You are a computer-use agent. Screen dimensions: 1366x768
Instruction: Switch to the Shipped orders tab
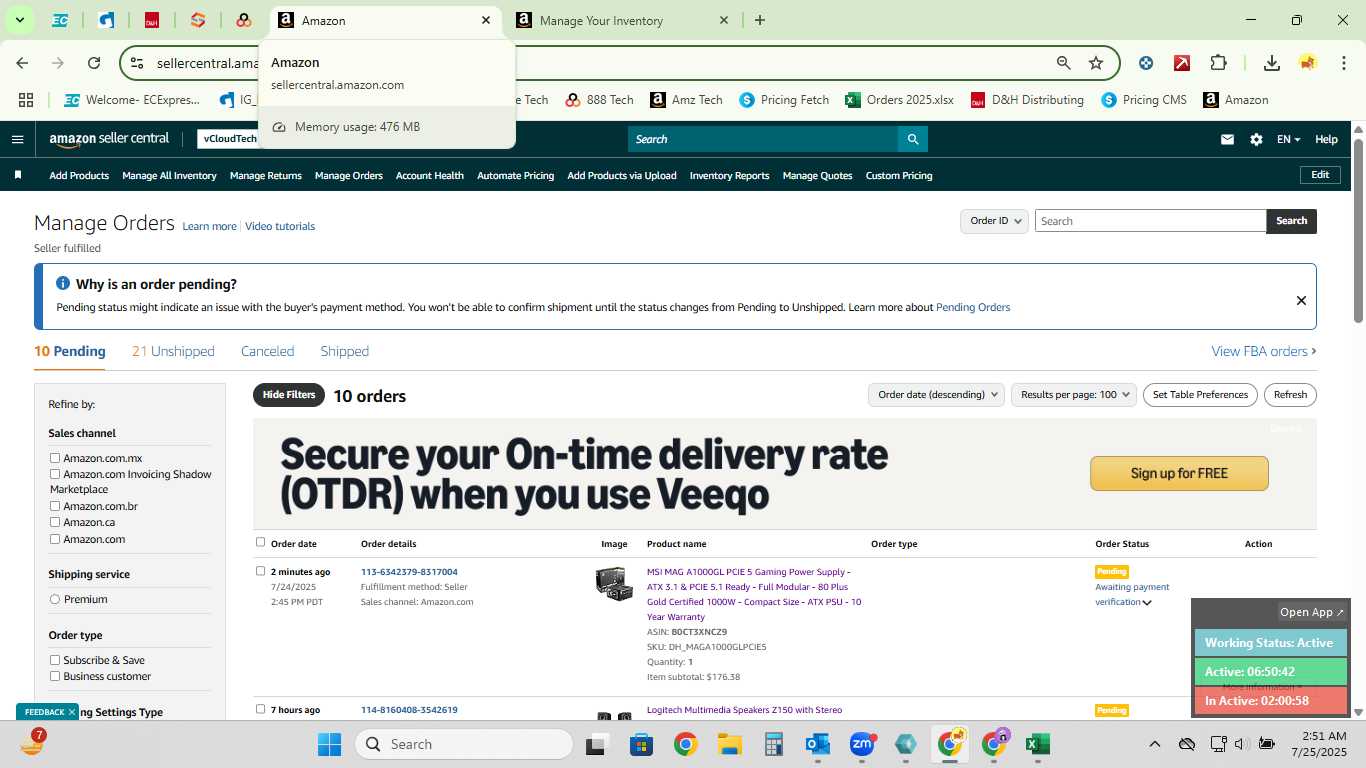click(x=345, y=351)
